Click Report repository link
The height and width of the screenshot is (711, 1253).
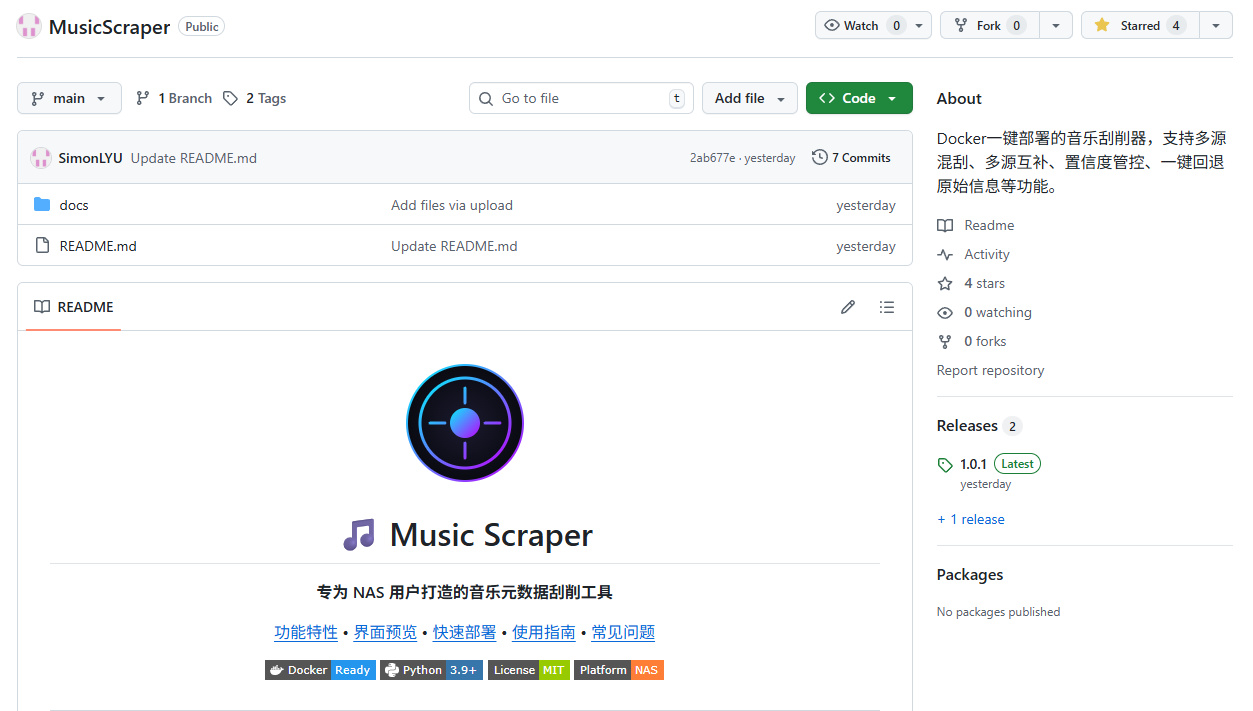[x=990, y=370]
